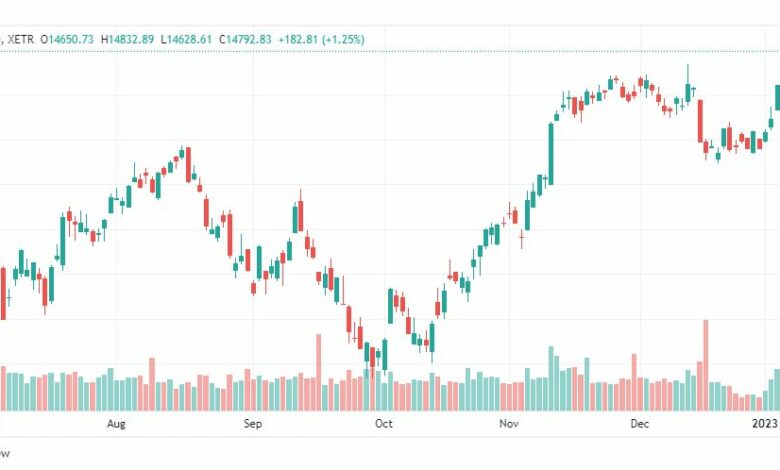Viewport: 780px width, 470px height.
Task: Select the high price value H14832.89
Action: pos(127,39)
